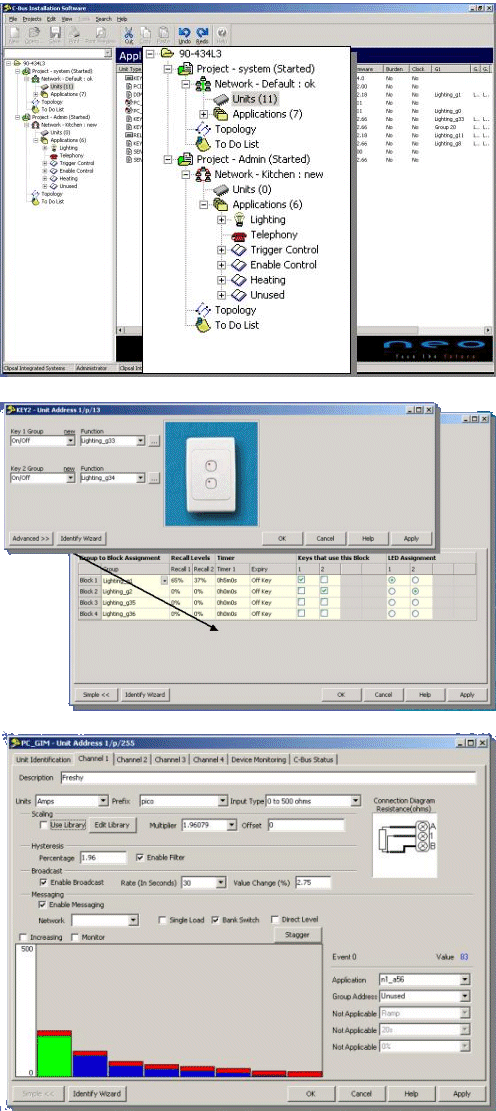Switch to the Channel 2 tab
Screen dimensions: 496x1111
pyautogui.click(x=133, y=760)
